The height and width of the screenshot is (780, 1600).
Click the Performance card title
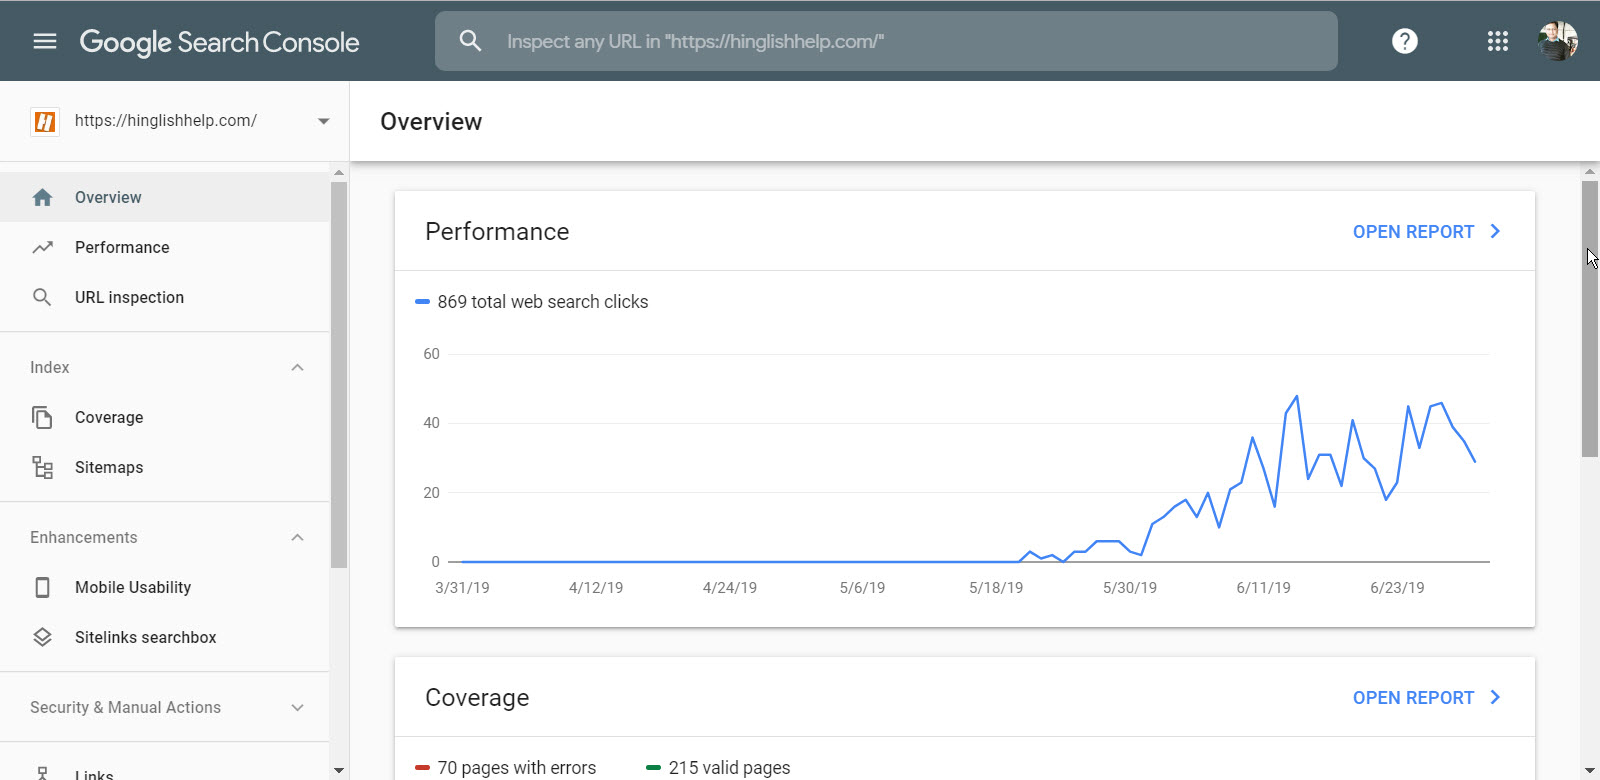pos(497,232)
